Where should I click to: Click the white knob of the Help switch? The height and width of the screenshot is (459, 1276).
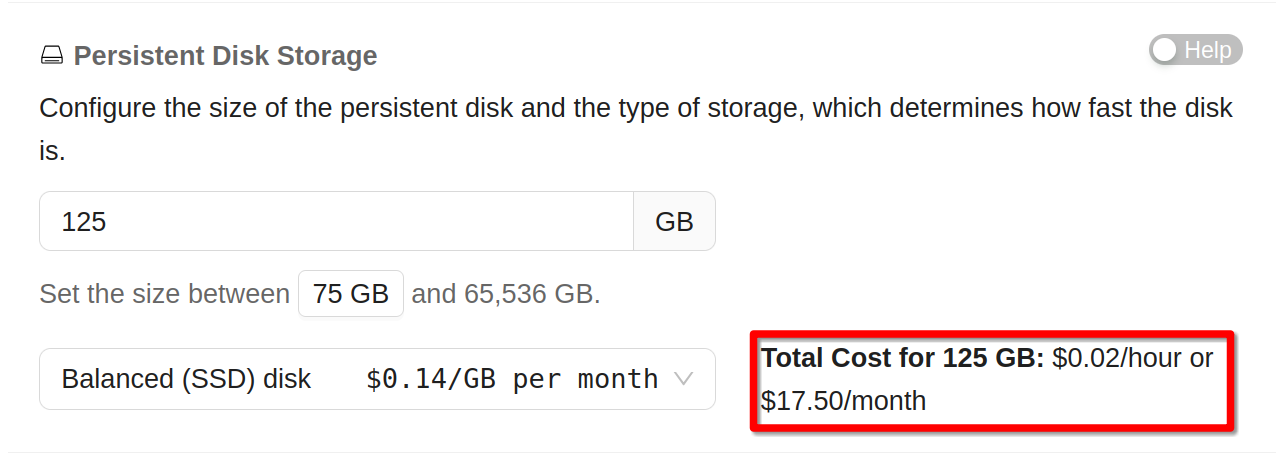[x=1166, y=50]
